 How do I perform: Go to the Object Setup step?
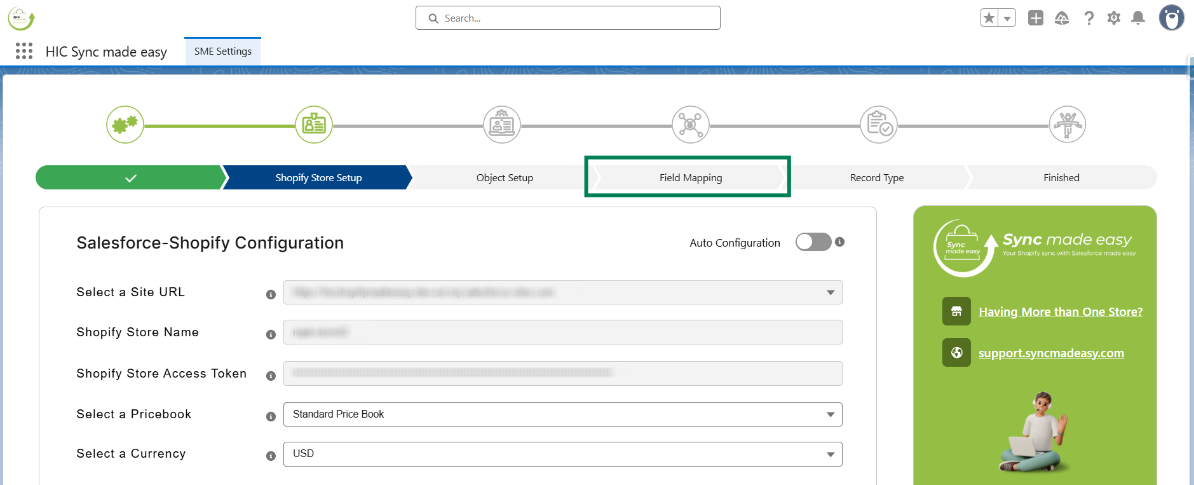(505, 177)
